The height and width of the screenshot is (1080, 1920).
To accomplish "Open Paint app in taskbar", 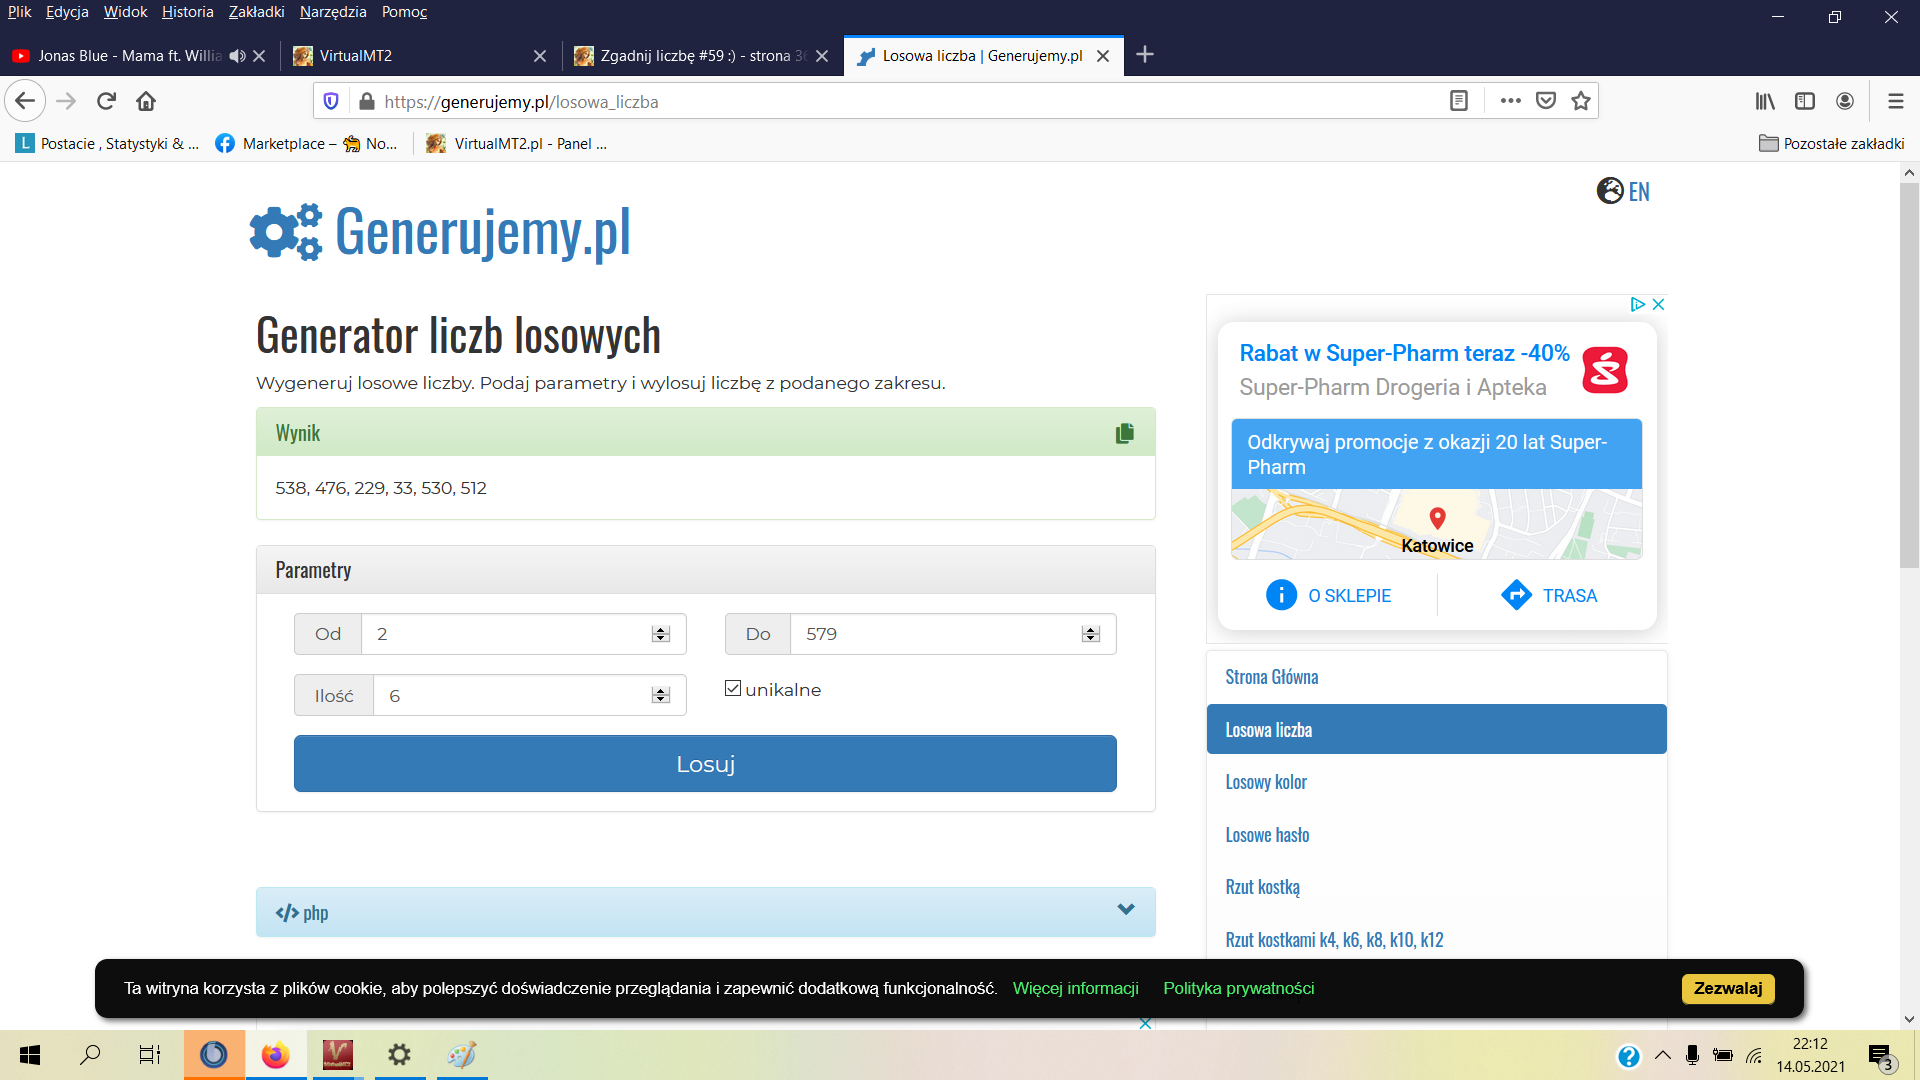I will (x=461, y=1055).
